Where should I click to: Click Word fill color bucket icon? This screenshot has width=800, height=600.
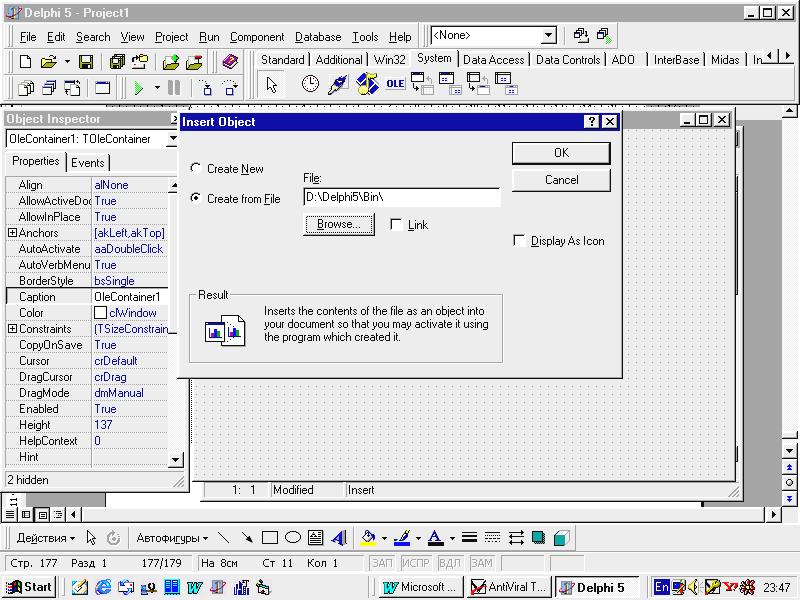368,538
